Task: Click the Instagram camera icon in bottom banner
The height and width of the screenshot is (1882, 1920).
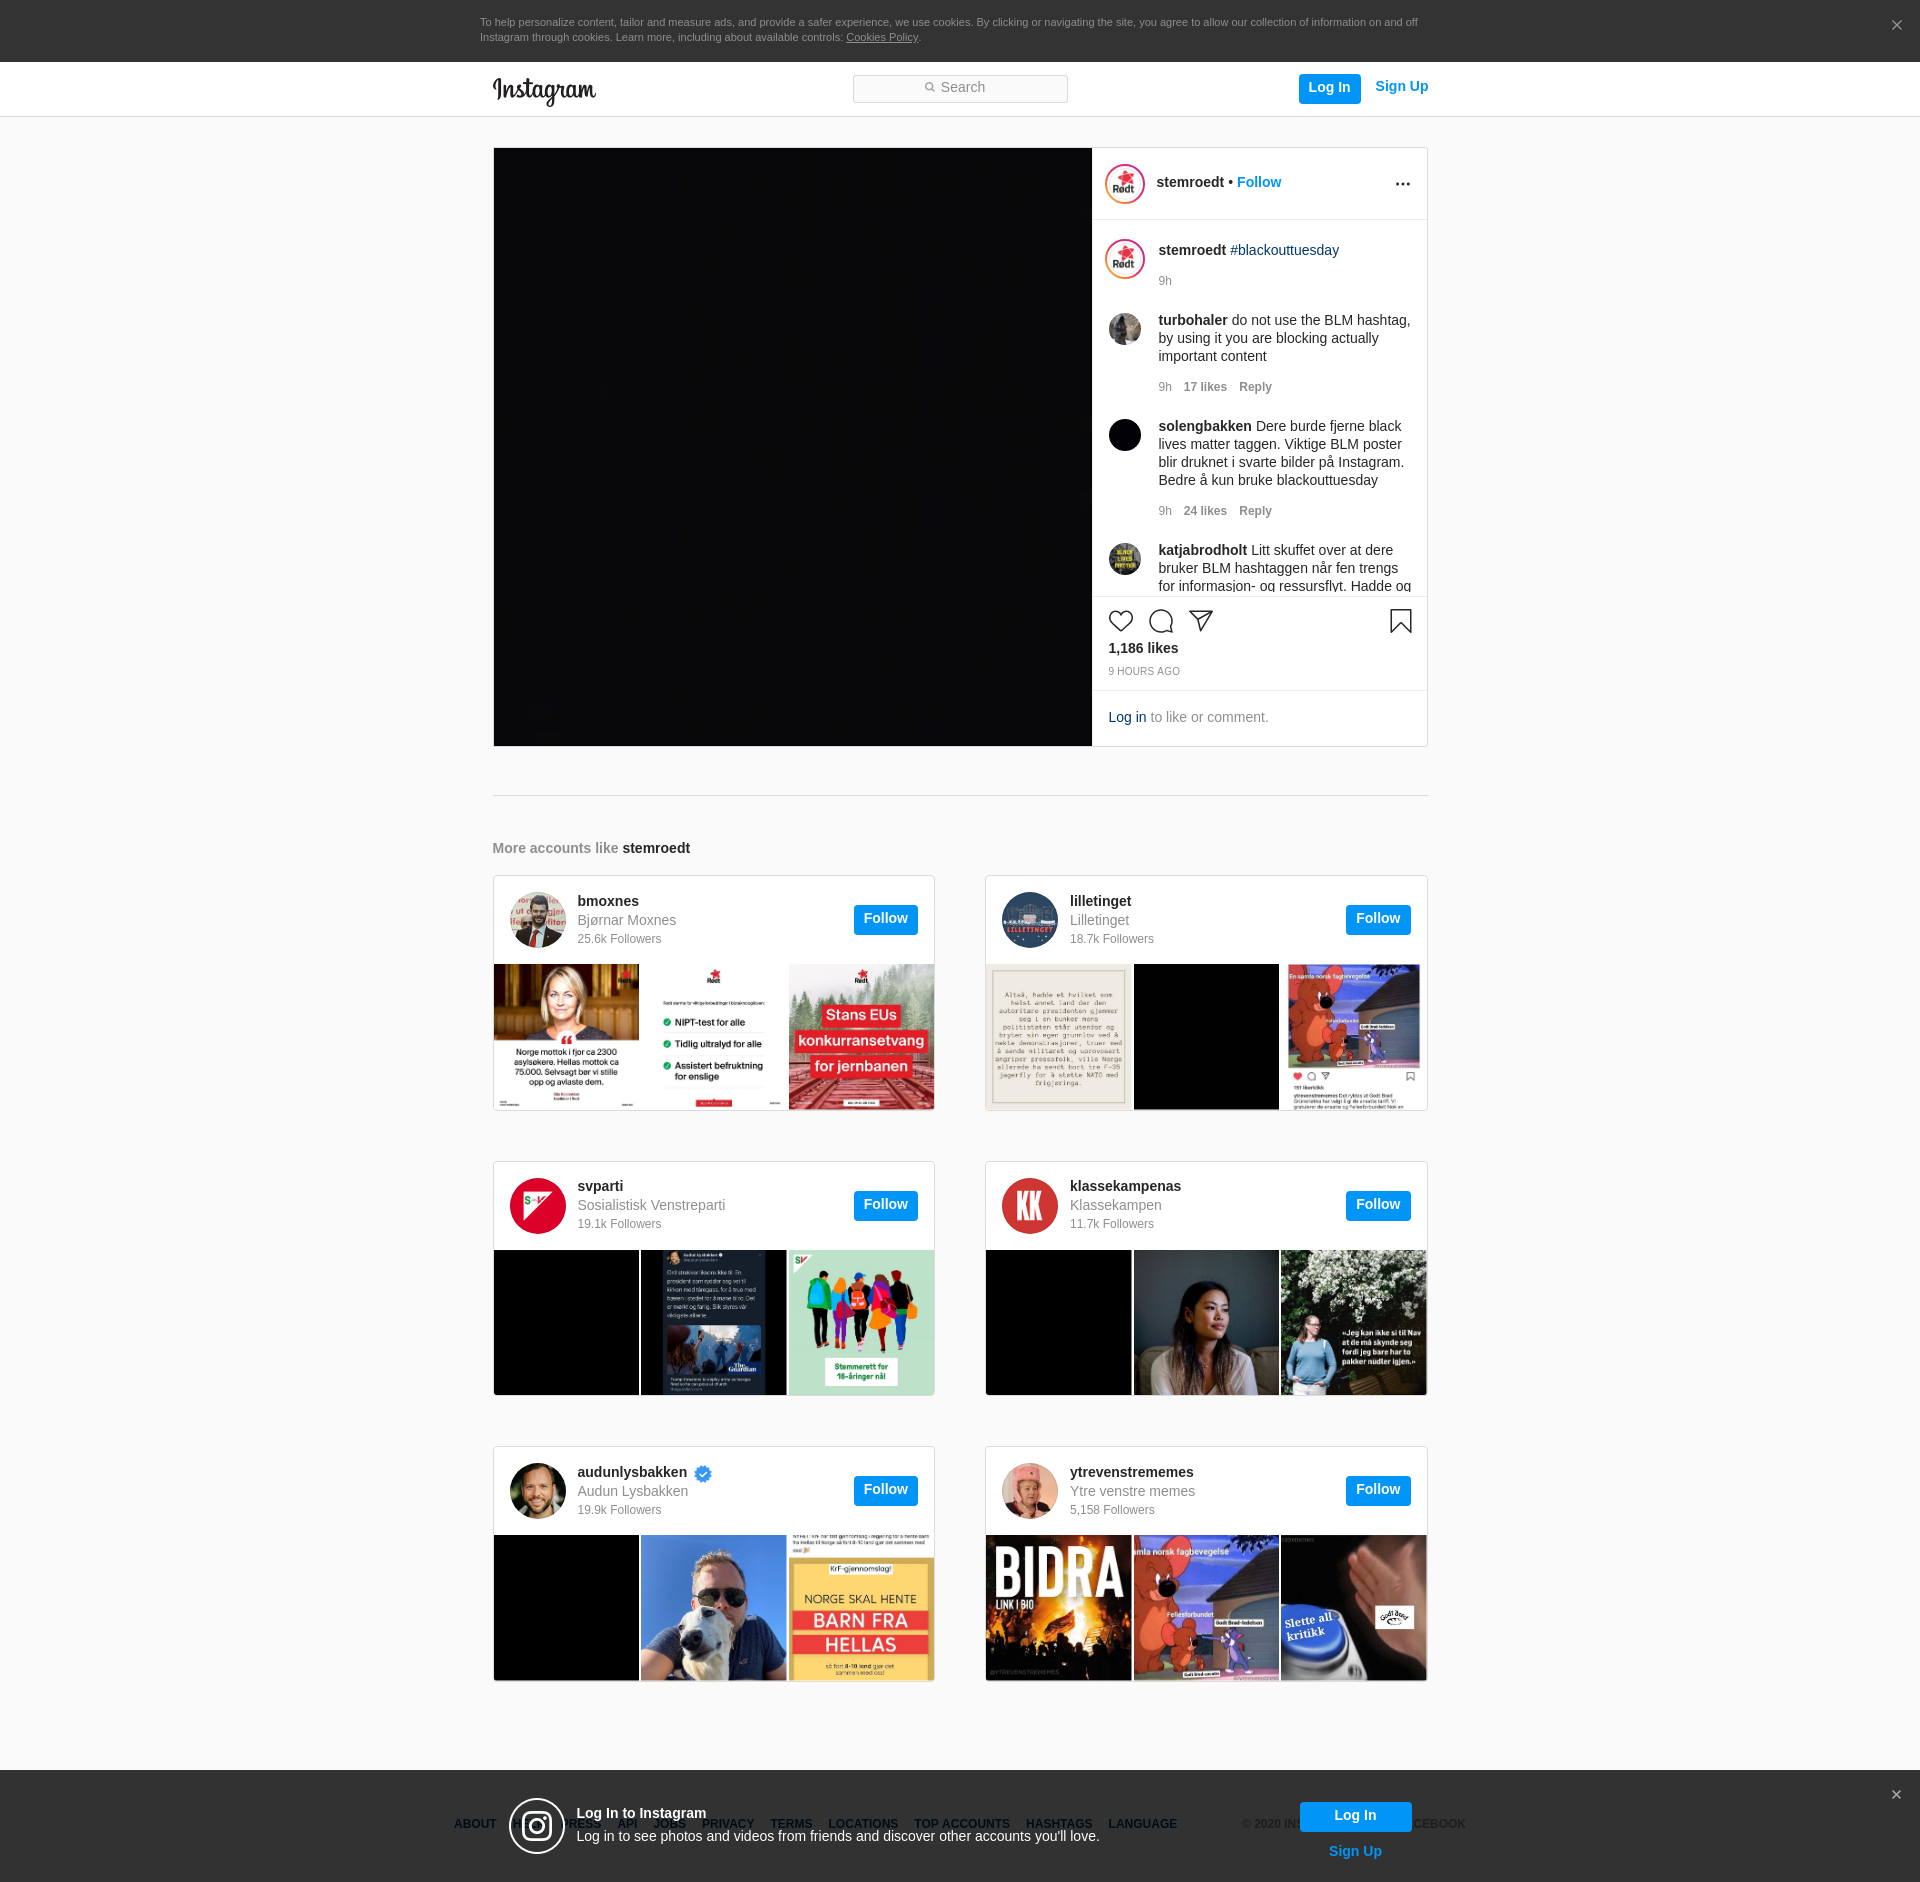Action: coord(537,1826)
